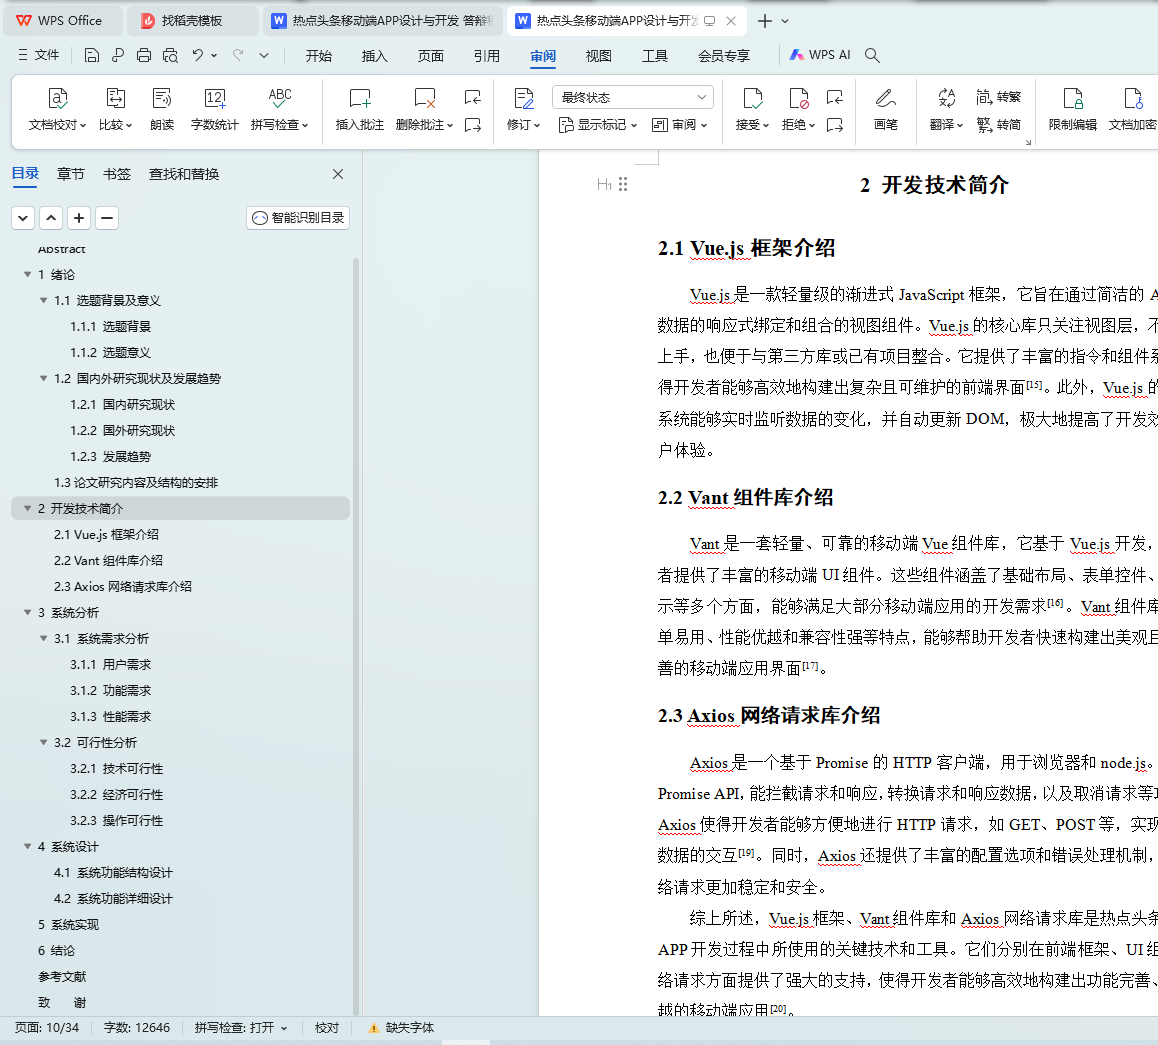
Task: Open the 审阅 pane dropdown
Action: [x=679, y=125]
